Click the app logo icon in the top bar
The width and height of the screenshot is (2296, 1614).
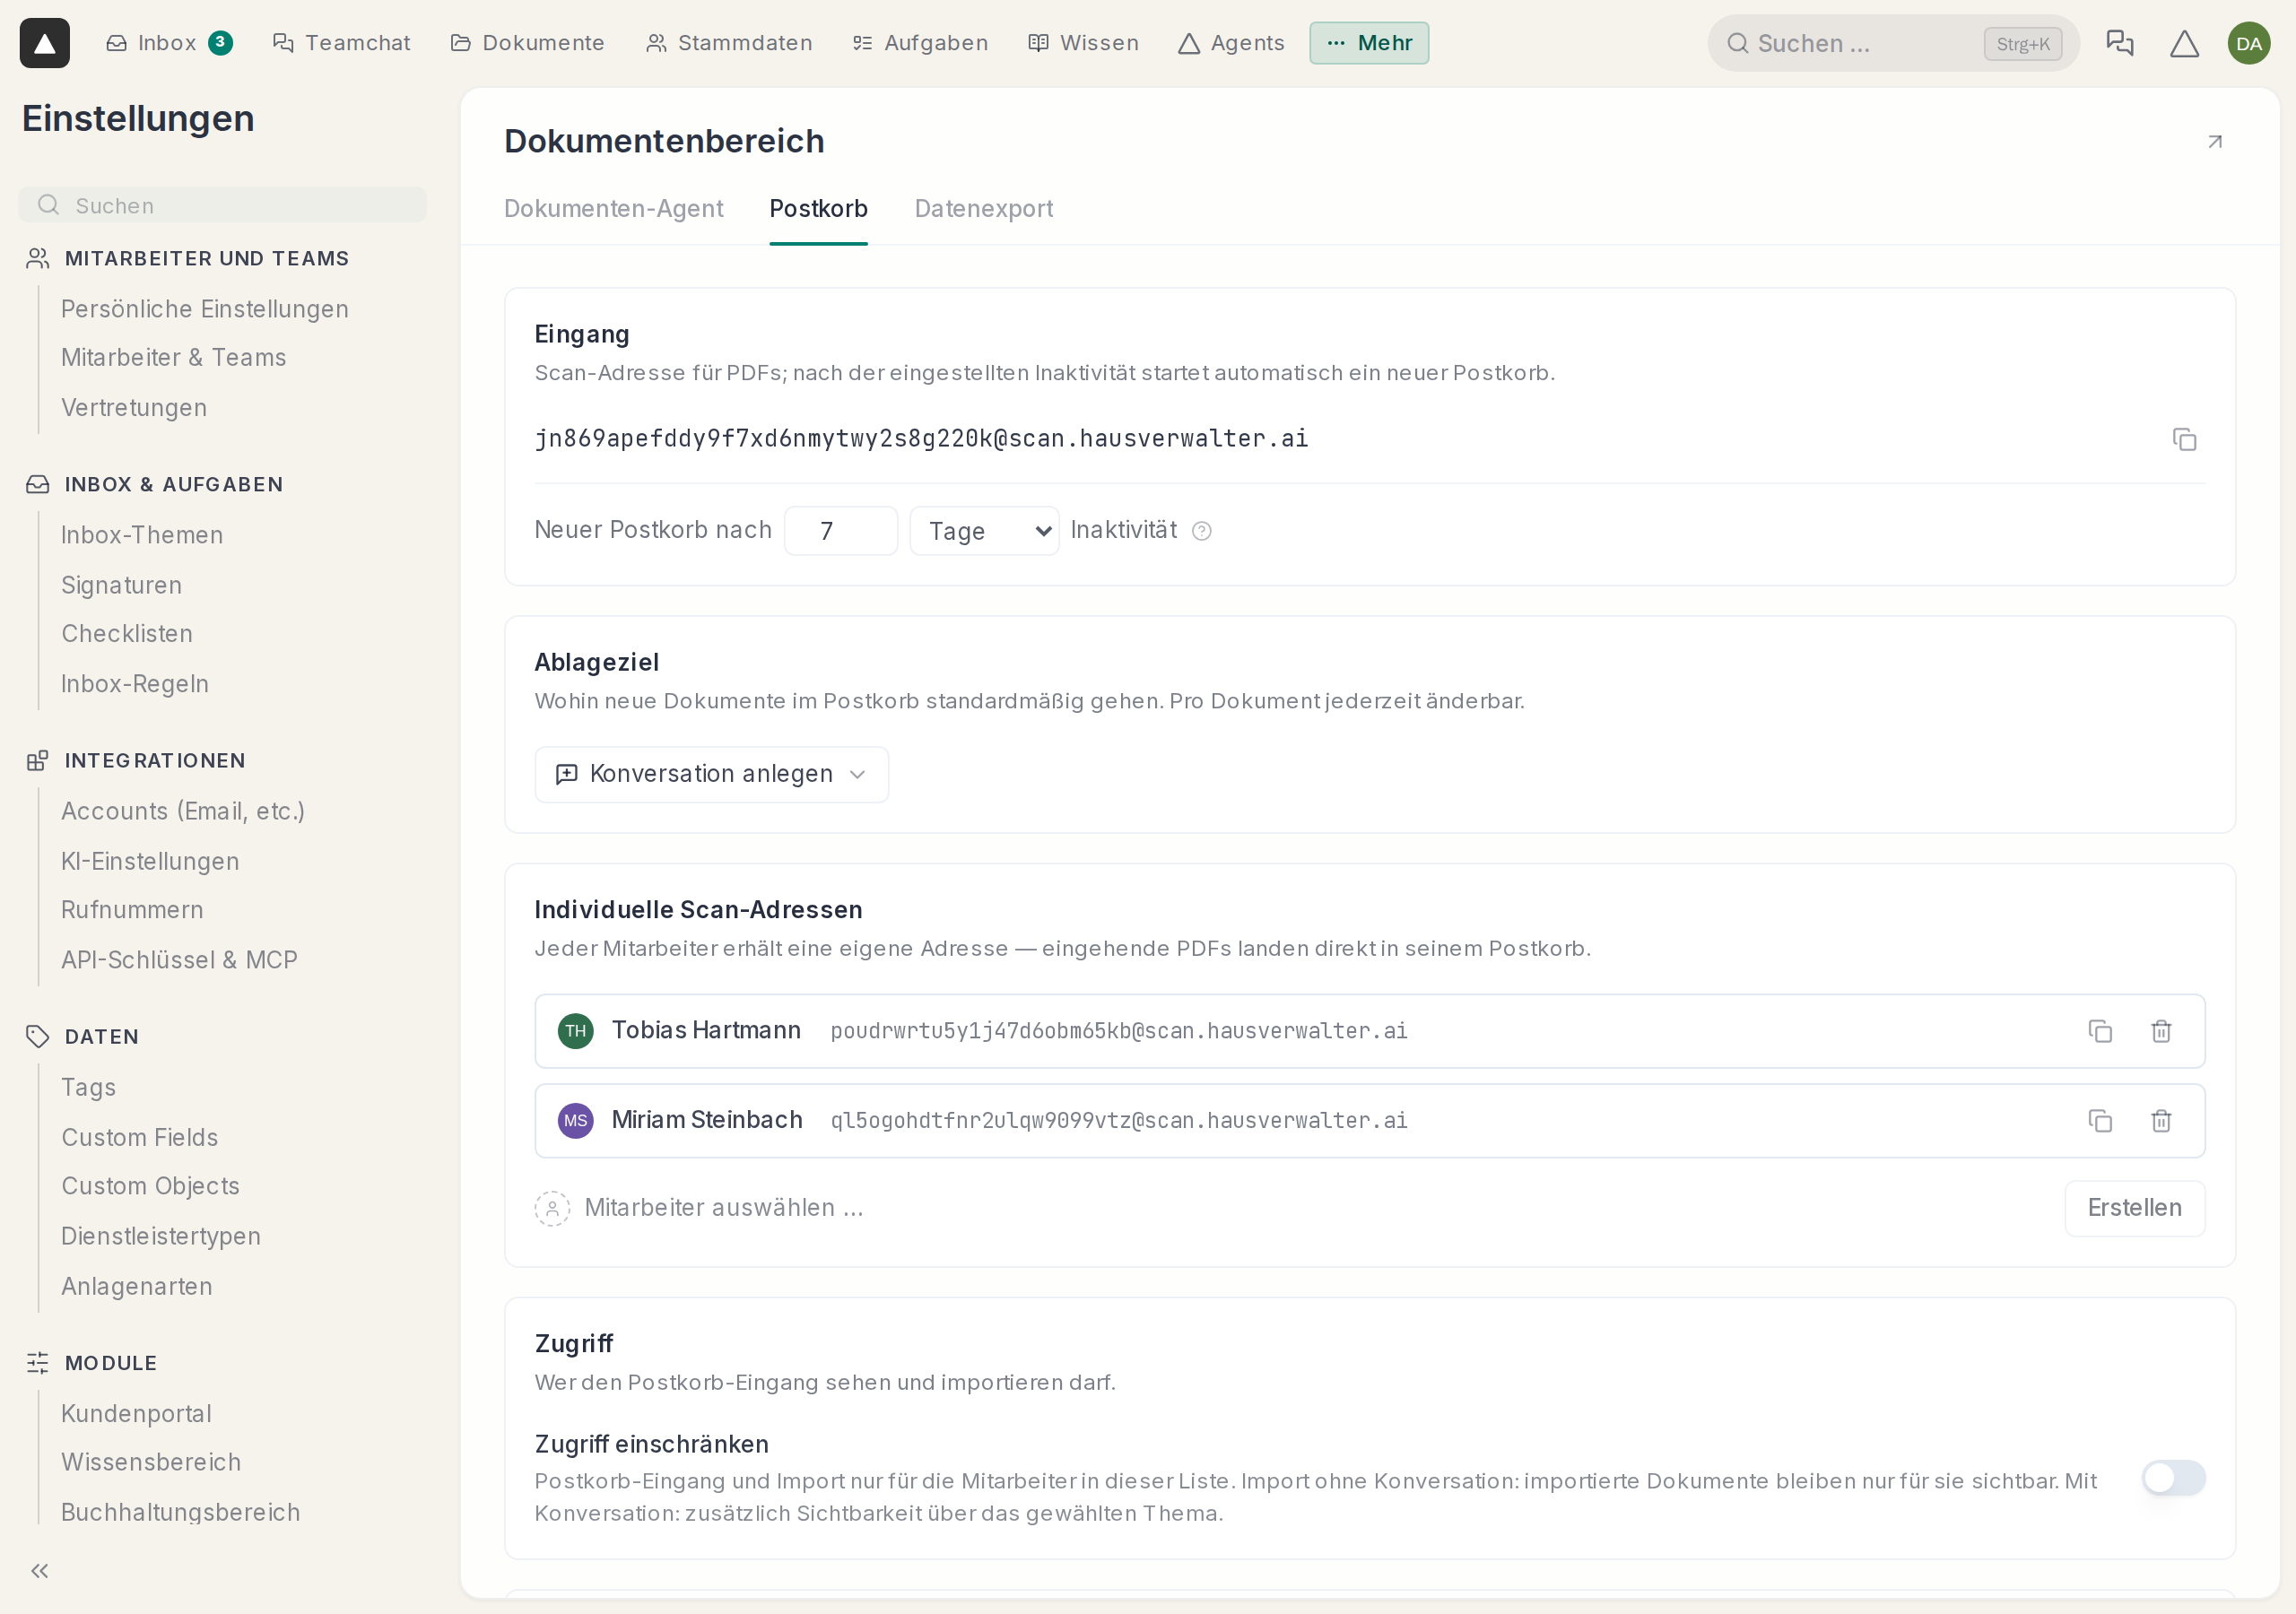click(x=45, y=43)
